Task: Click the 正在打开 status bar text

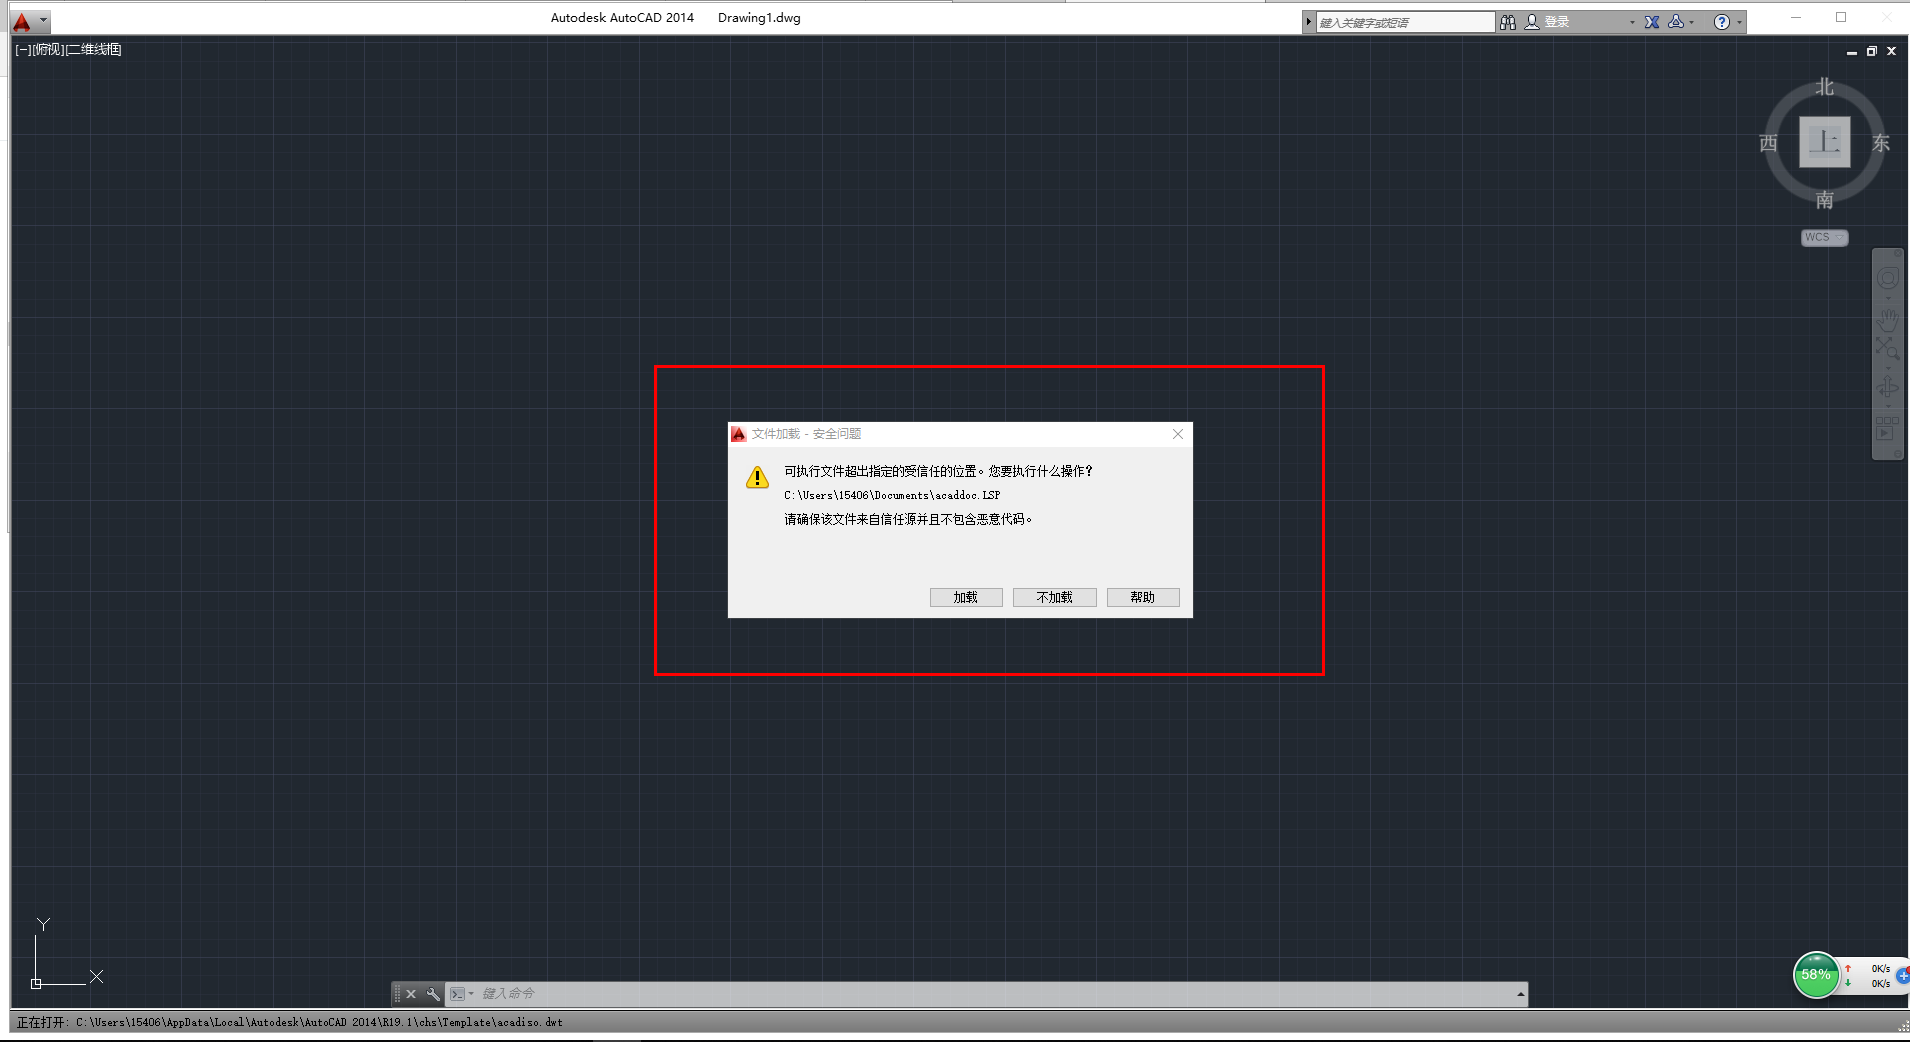Action: pyautogui.click(x=290, y=1022)
